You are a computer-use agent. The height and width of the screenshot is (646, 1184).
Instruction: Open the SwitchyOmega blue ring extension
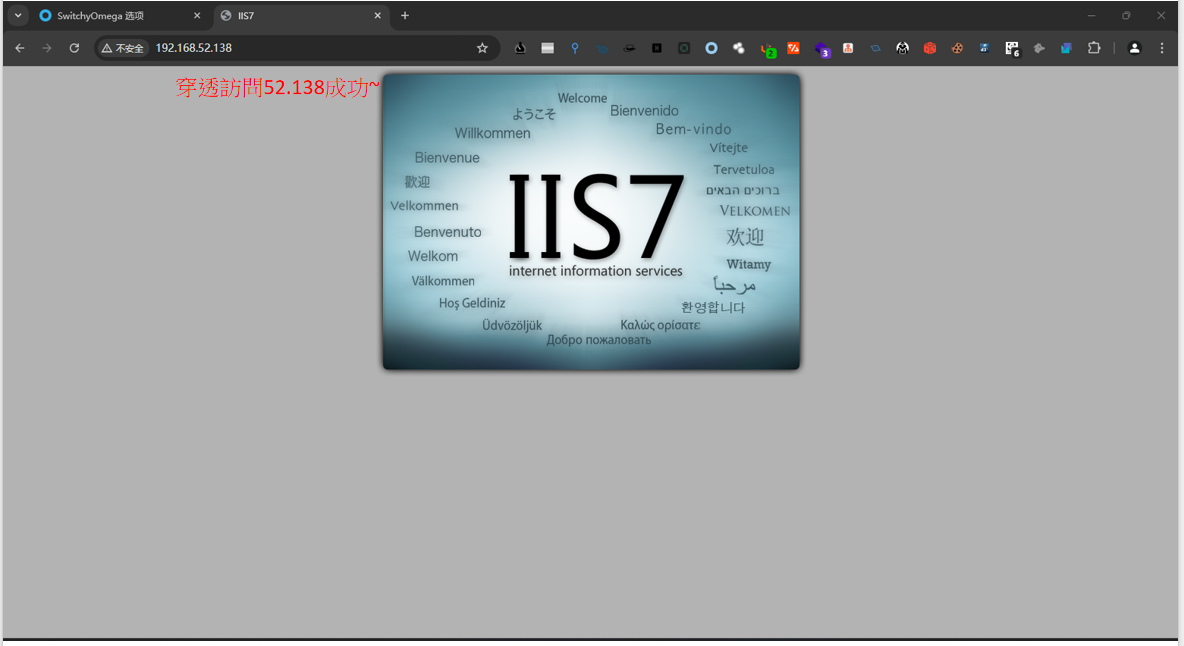coord(711,48)
